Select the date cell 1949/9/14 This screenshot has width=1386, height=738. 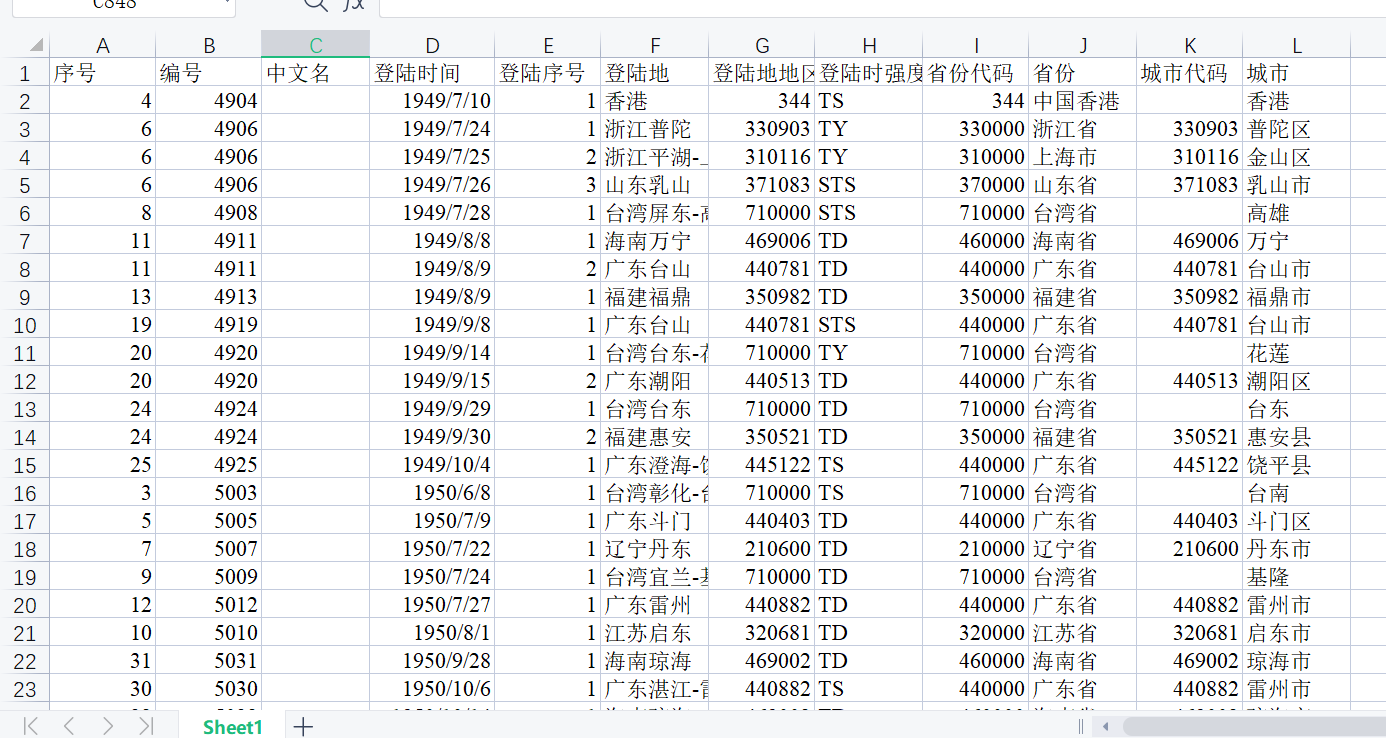coord(432,353)
